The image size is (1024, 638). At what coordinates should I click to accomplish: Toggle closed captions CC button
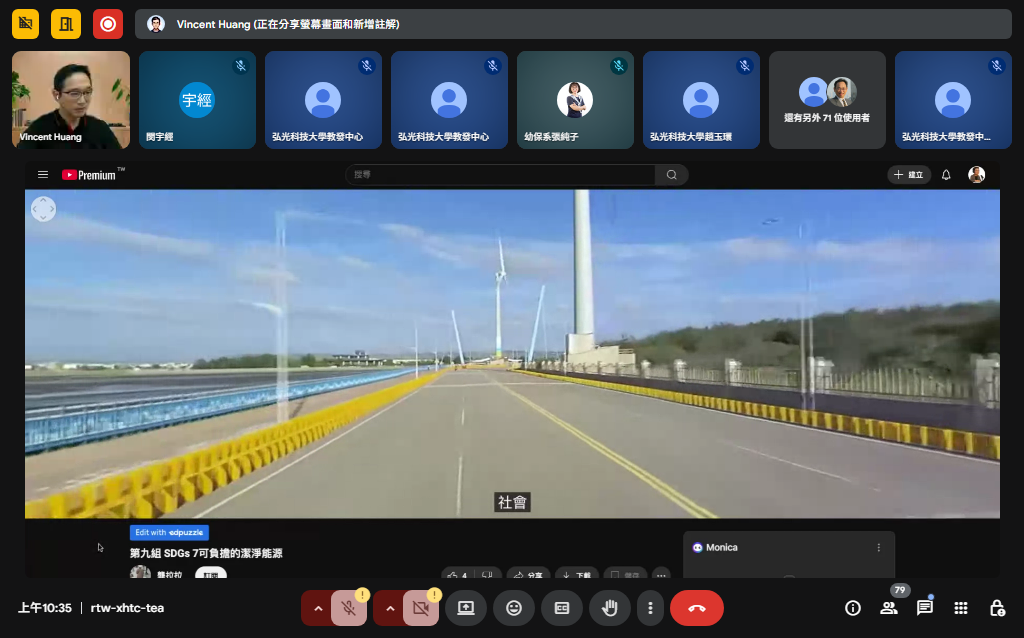point(562,608)
